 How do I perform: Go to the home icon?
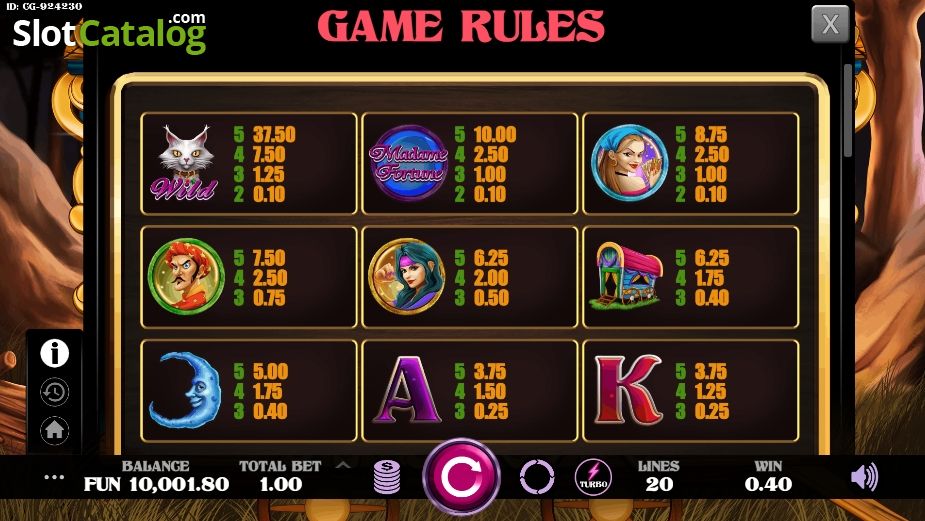click(54, 430)
